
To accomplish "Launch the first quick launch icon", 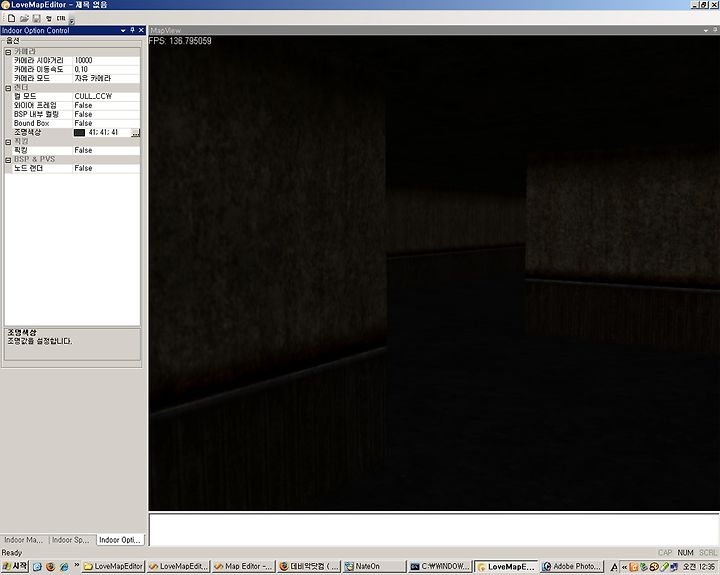I will pos(37,567).
